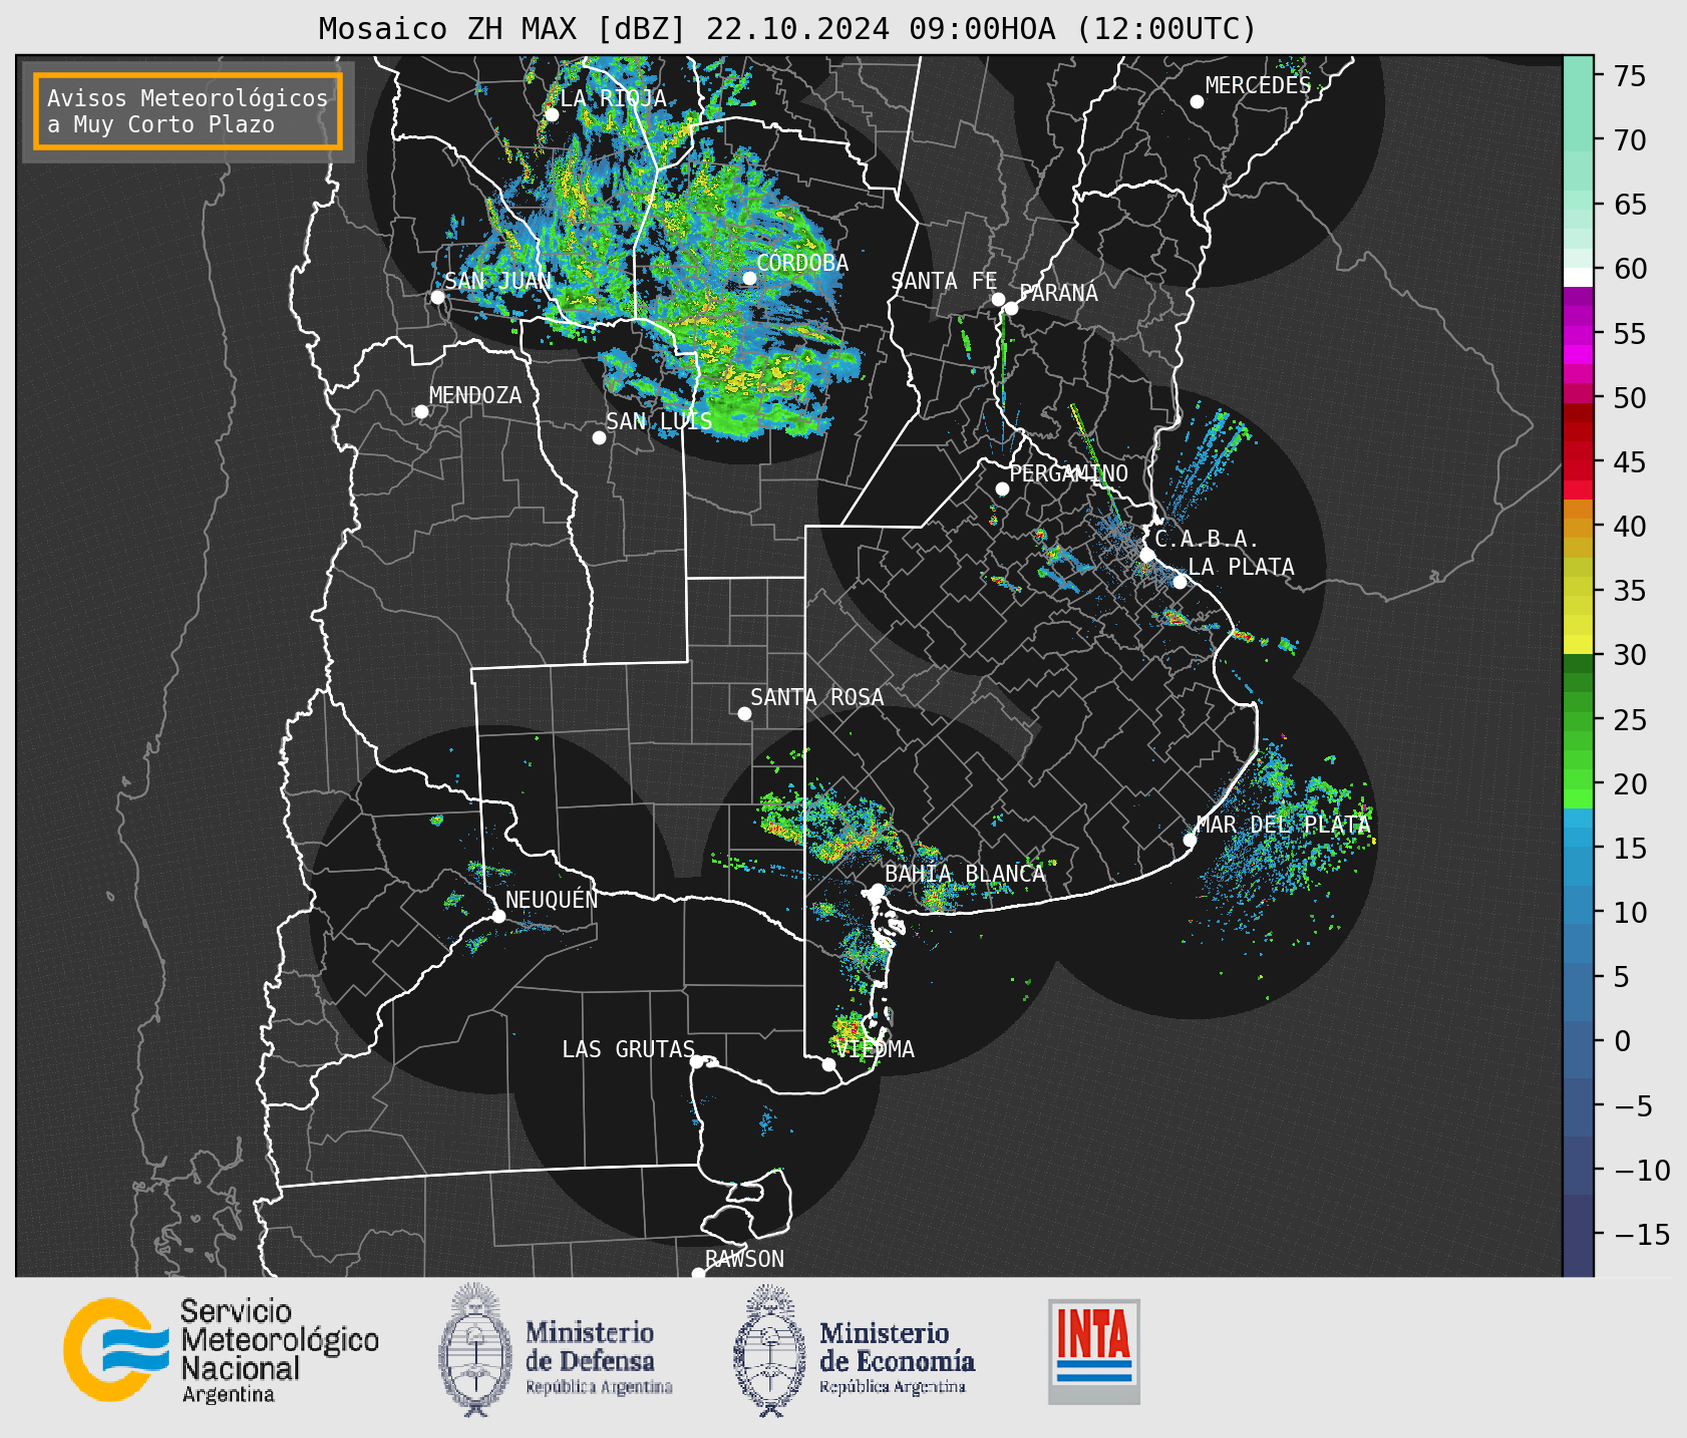Click the Ministerio de Defensa emblem
This screenshot has width=1687, height=1438.
tap(474, 1349)
